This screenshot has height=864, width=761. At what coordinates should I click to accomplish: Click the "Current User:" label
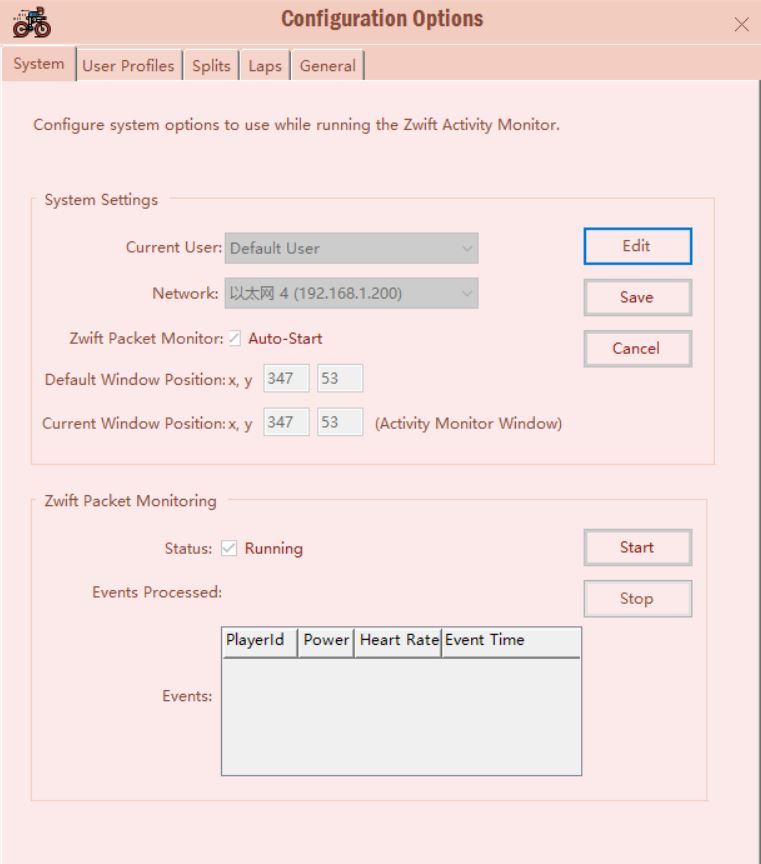coord(174,247)
